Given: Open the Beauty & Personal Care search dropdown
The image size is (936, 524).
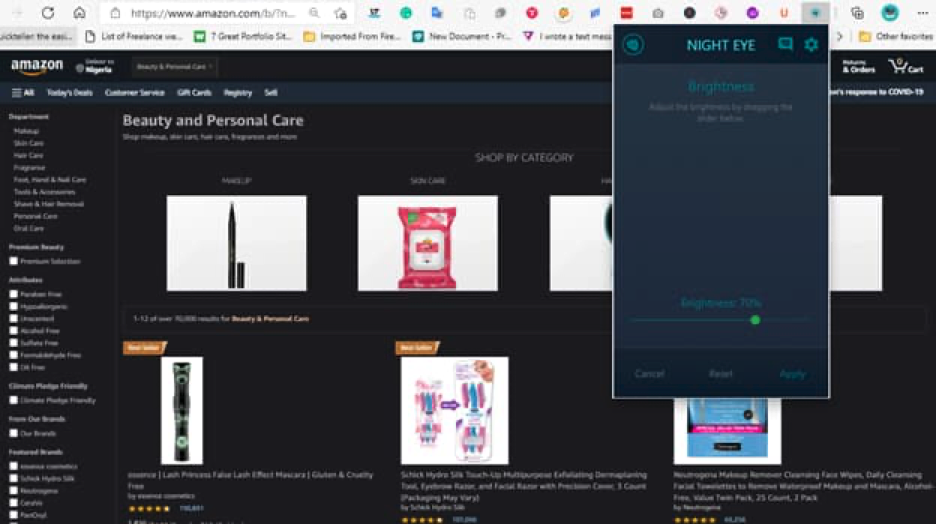Looking at the screenshot, I should [174, 67].
